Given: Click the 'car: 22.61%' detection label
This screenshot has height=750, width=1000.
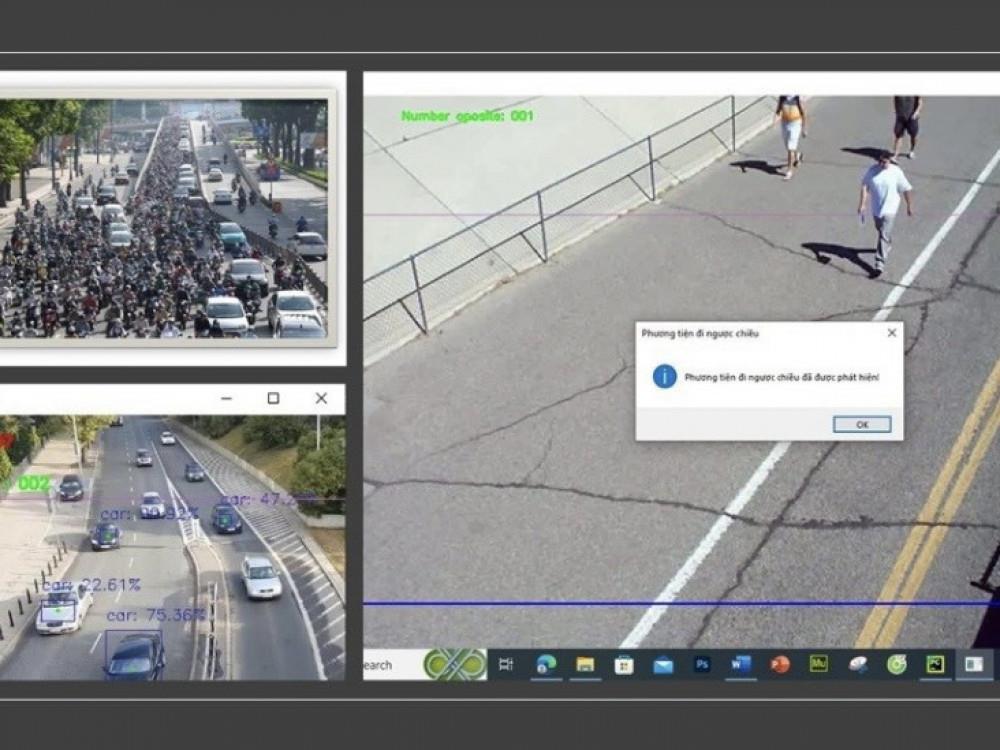Looking at the screenshot, I should pos(91,585).
